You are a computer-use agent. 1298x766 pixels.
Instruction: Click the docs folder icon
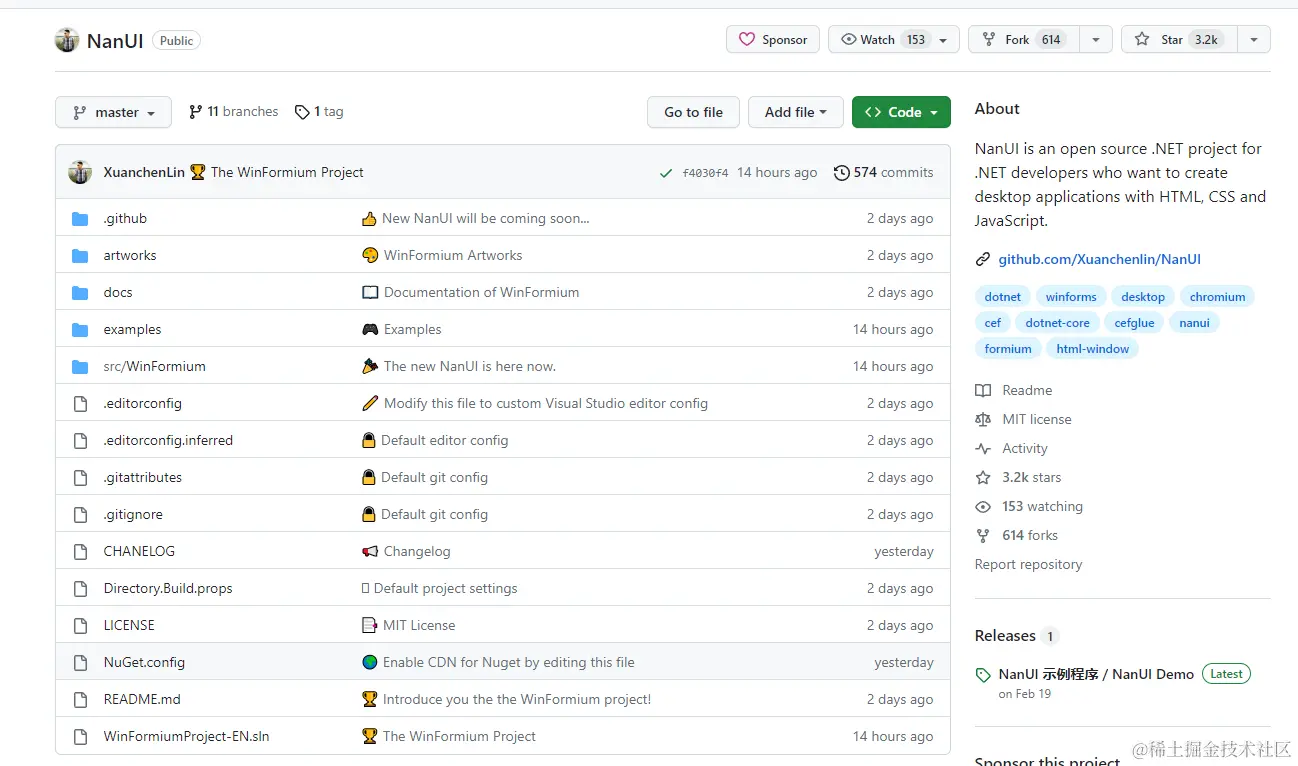point(80,292)
